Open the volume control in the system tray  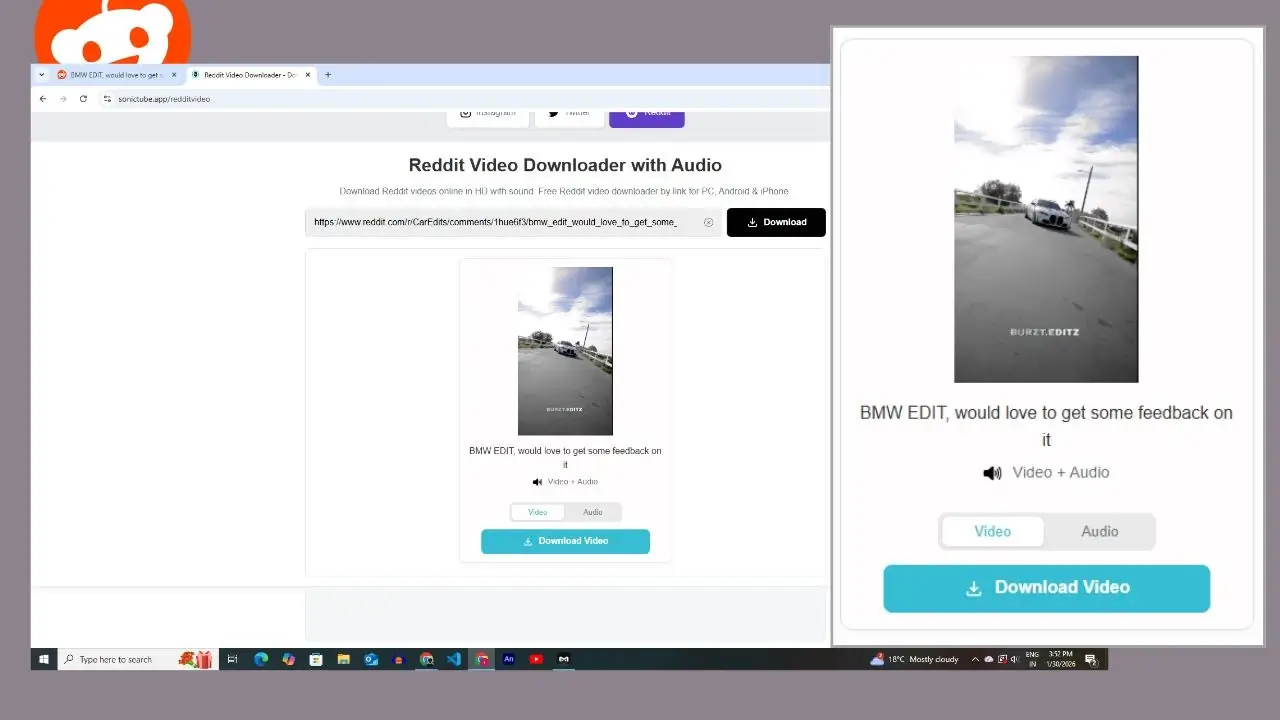pyautogui.click(x=1016, y=659)
